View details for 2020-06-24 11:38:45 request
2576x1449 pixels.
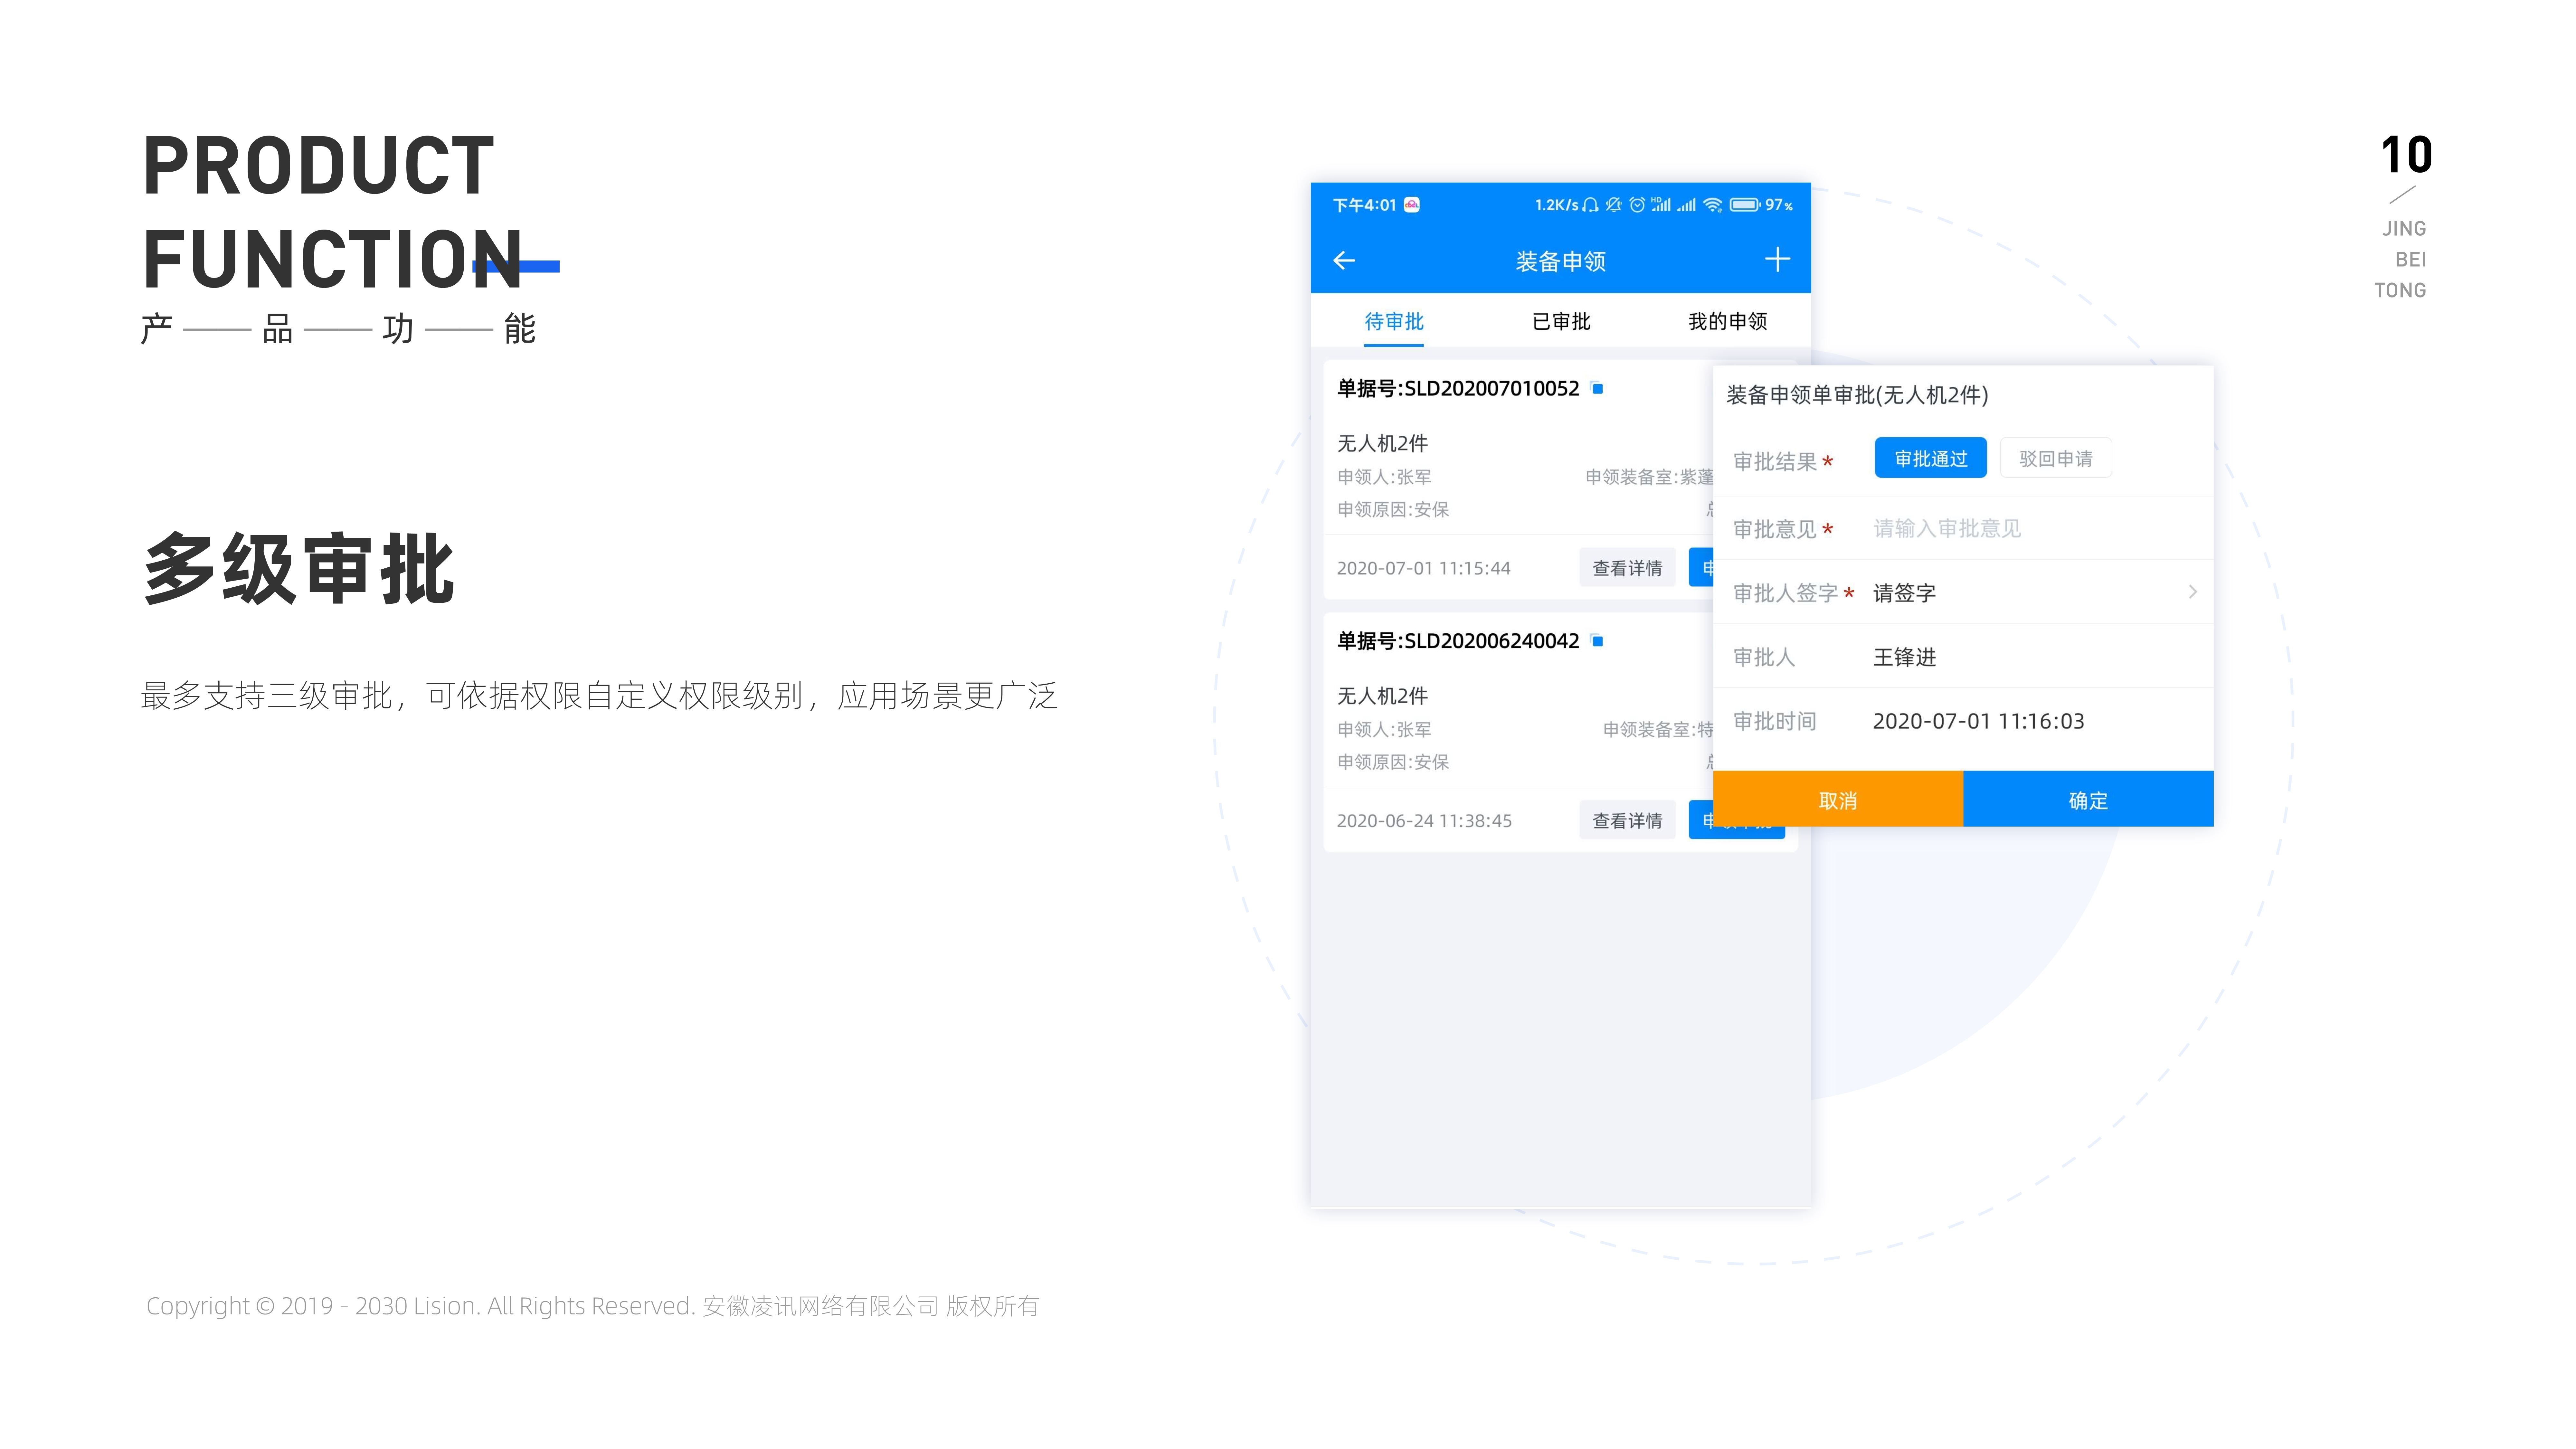point(1627,820)
